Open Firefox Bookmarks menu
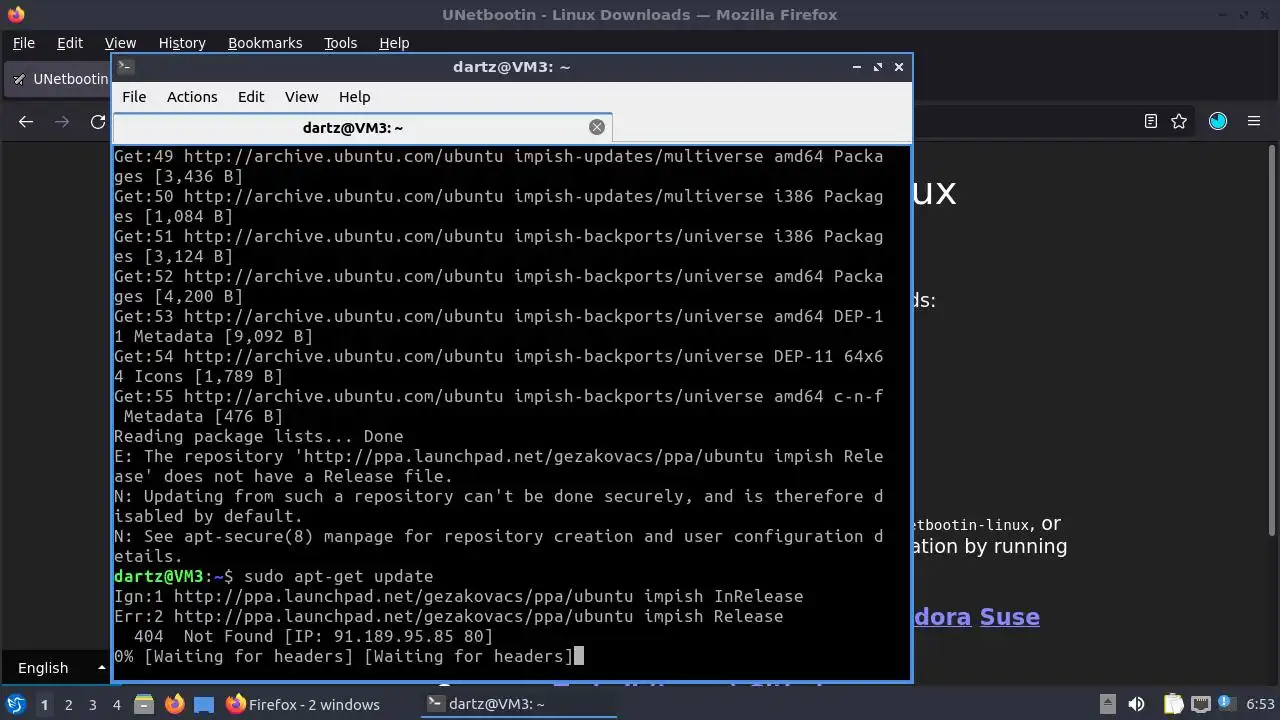Image resolution: width=1280 pixels, height=720 pixels. 265,43
